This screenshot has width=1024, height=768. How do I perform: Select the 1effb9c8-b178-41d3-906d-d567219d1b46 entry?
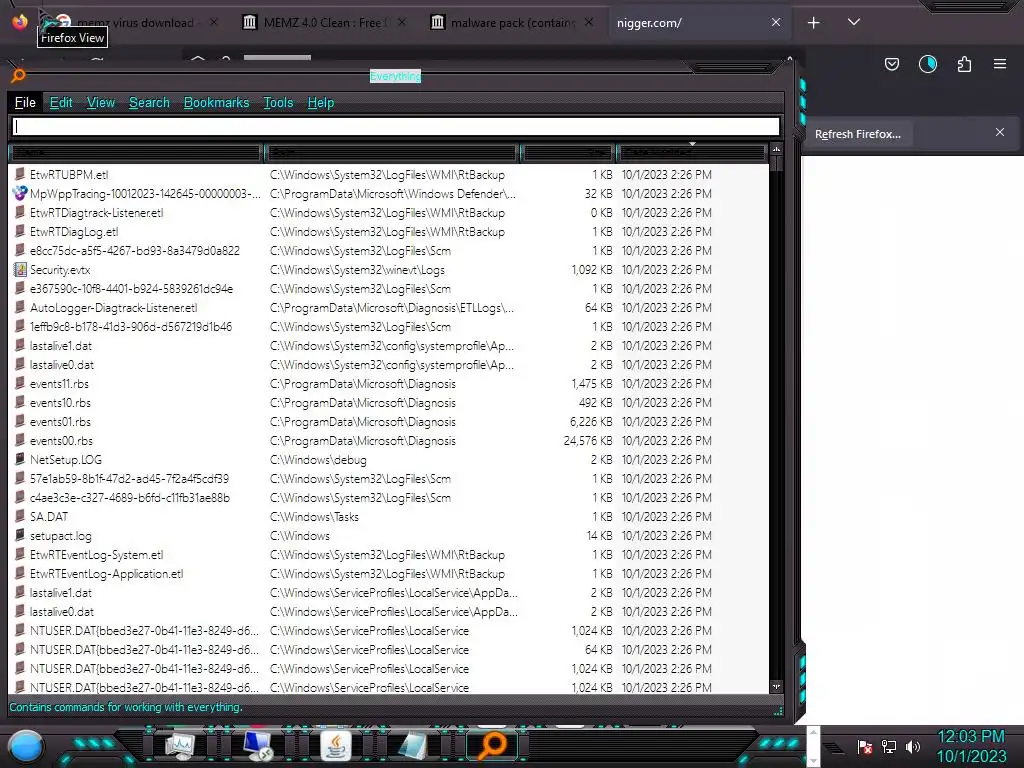coord(131,327)
